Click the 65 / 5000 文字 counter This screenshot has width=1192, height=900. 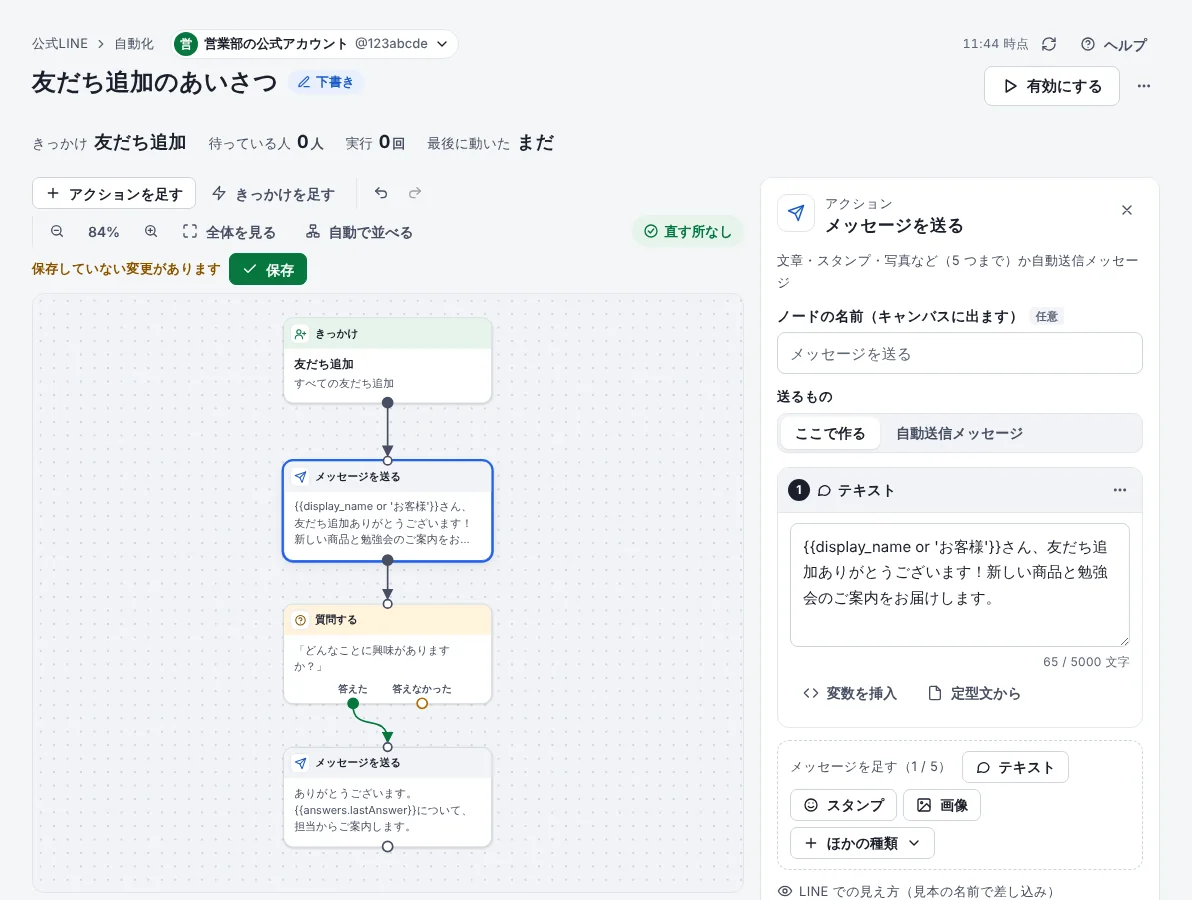[1086, 661]
